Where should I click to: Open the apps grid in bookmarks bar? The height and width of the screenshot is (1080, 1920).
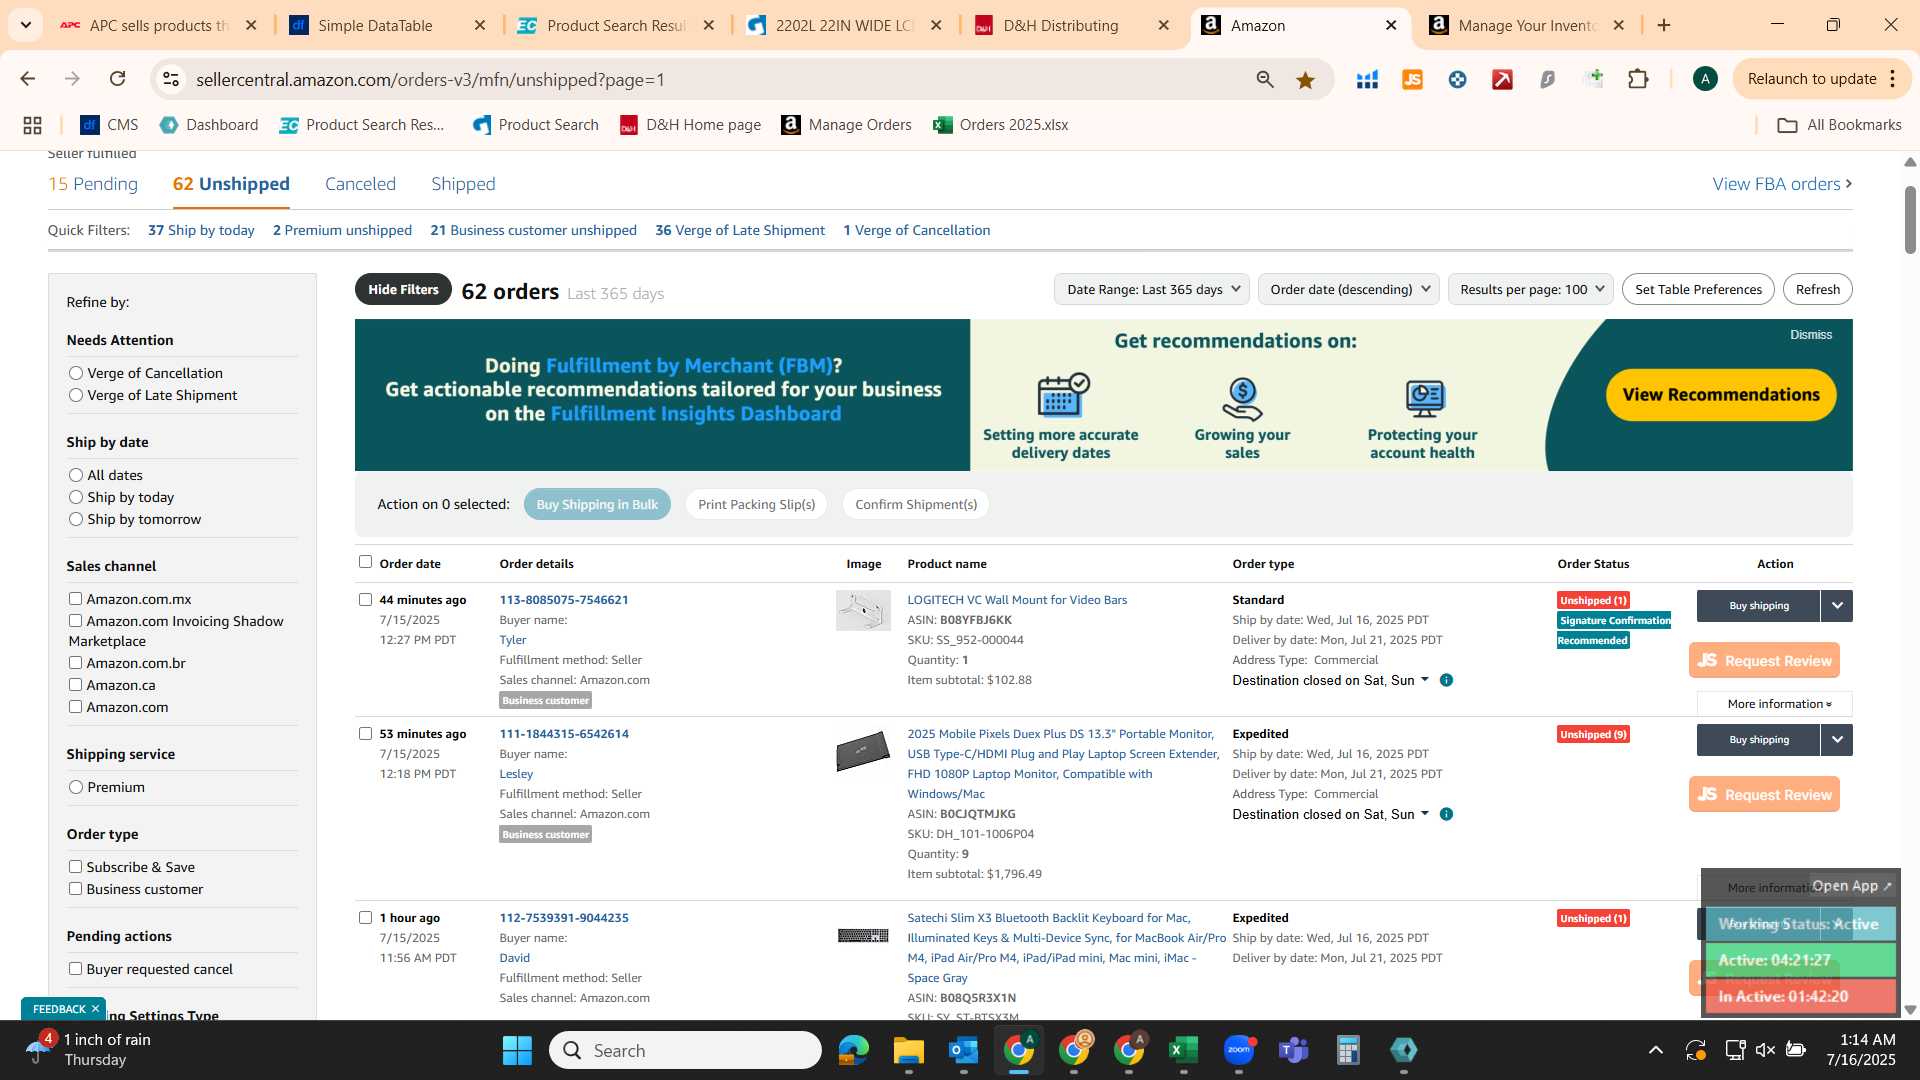tap(32, 125)
